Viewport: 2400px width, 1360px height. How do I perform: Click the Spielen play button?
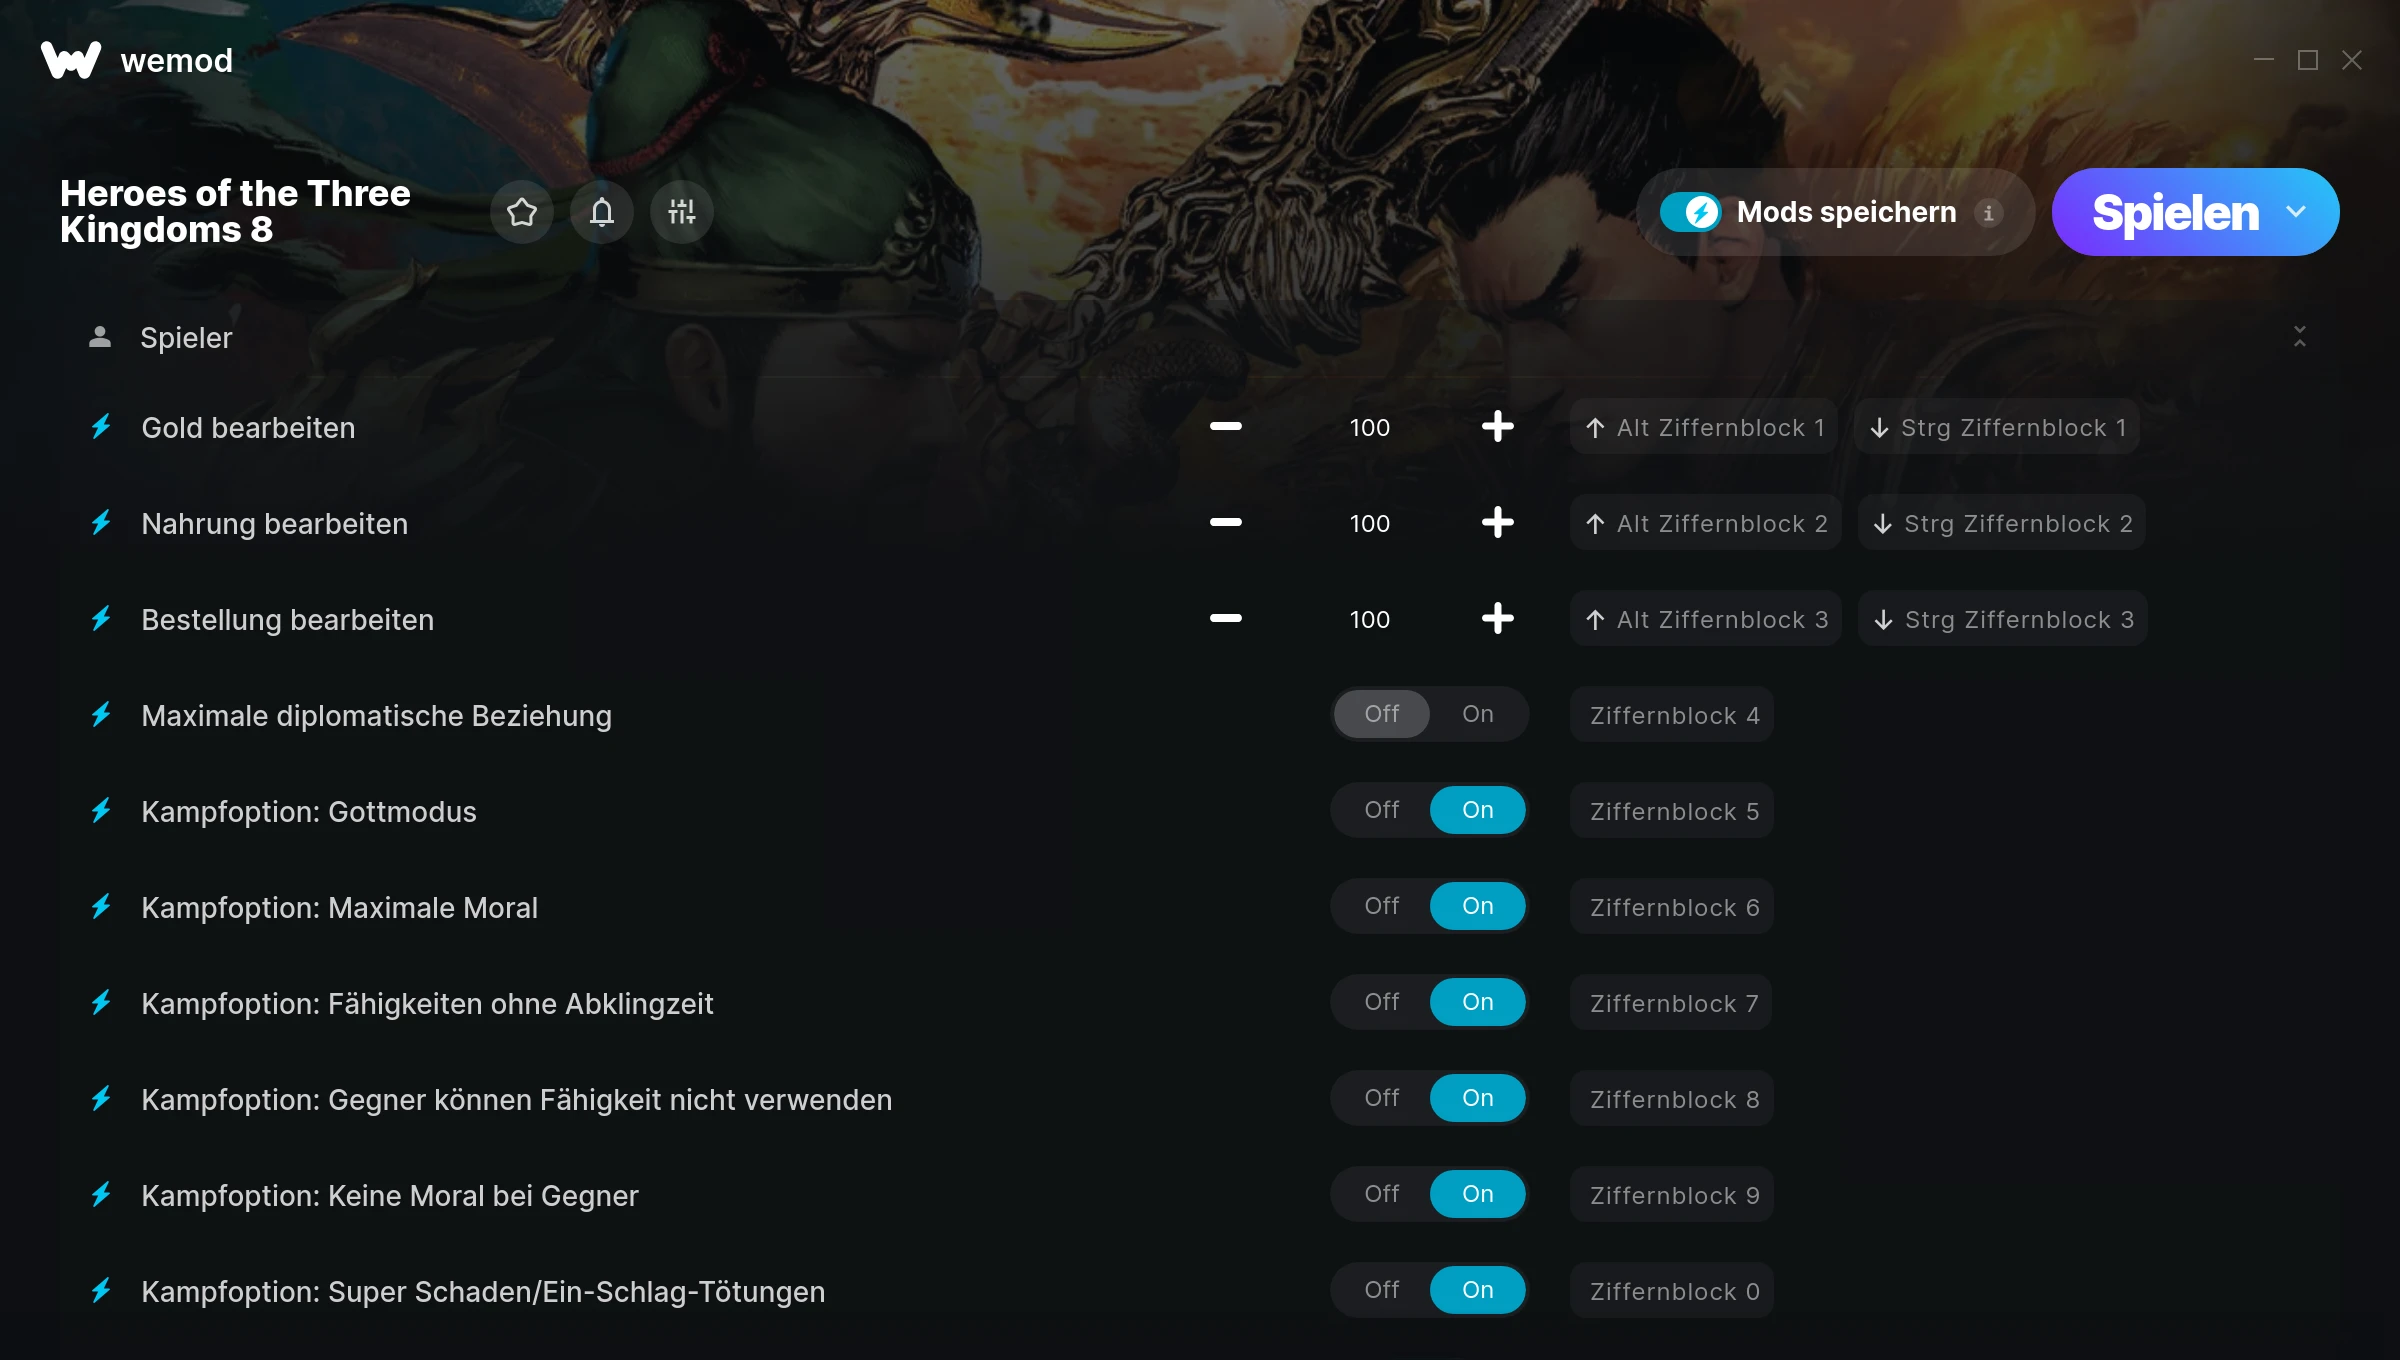click(x=2174, y=212)
